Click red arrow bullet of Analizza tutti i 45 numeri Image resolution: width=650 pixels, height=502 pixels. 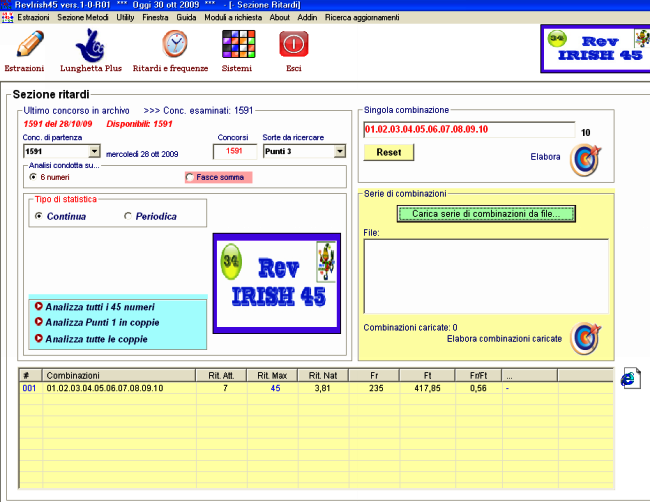39,306
